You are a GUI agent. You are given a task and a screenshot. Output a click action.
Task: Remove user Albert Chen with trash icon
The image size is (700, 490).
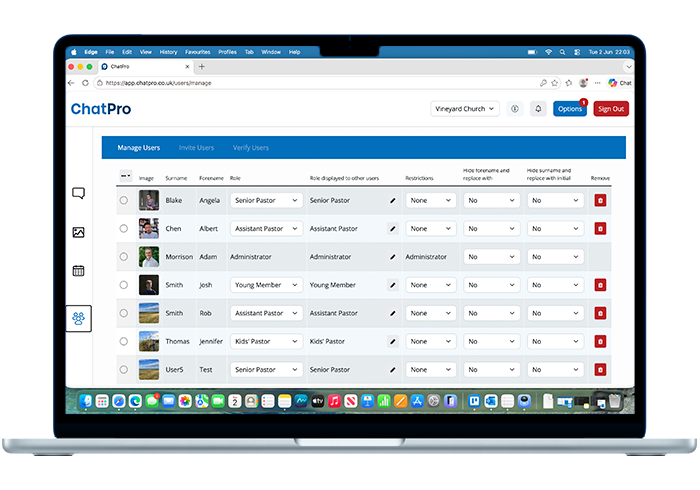600,228
